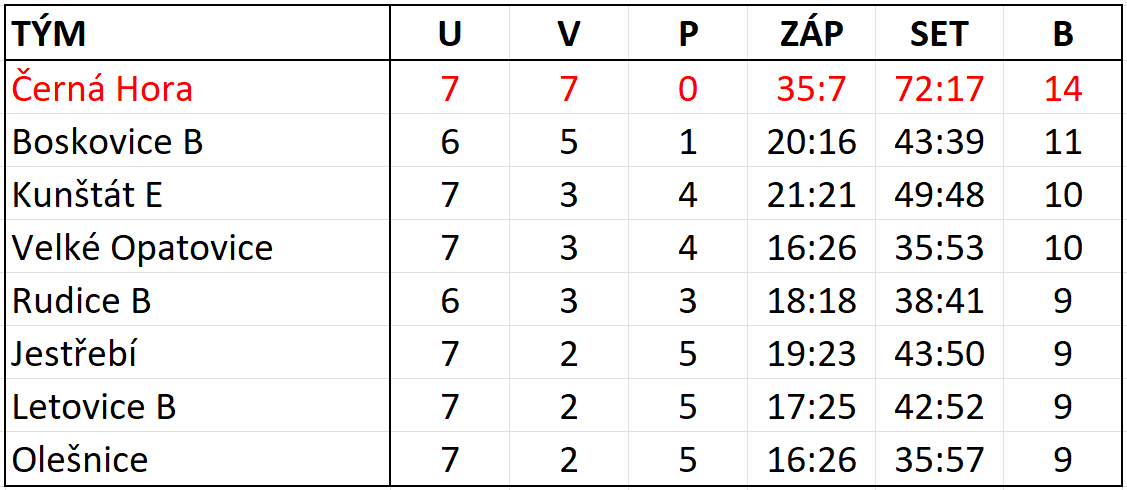Click the Jestřebí team cell
The height and width of the screenshot is (490, 1127).
click(x=74, y=354)
